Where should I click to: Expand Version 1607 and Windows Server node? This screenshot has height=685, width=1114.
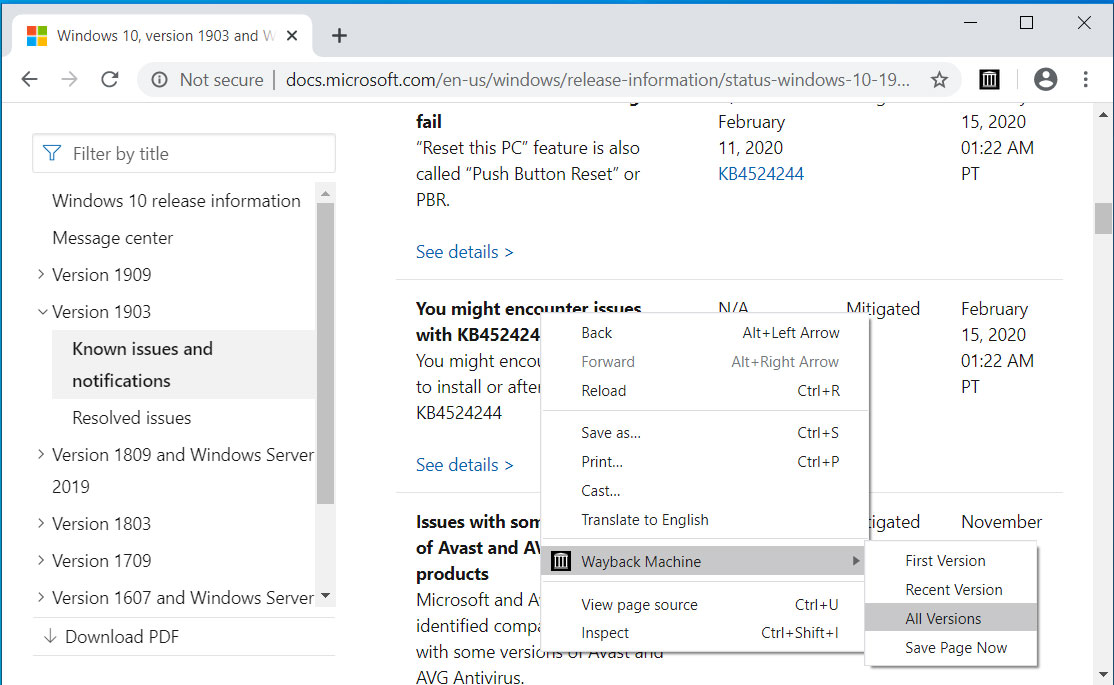[x=40, y=597]
